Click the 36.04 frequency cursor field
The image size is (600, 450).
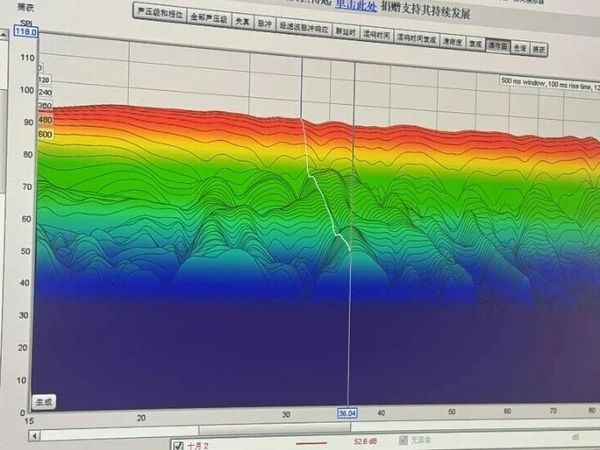point(347,414)
